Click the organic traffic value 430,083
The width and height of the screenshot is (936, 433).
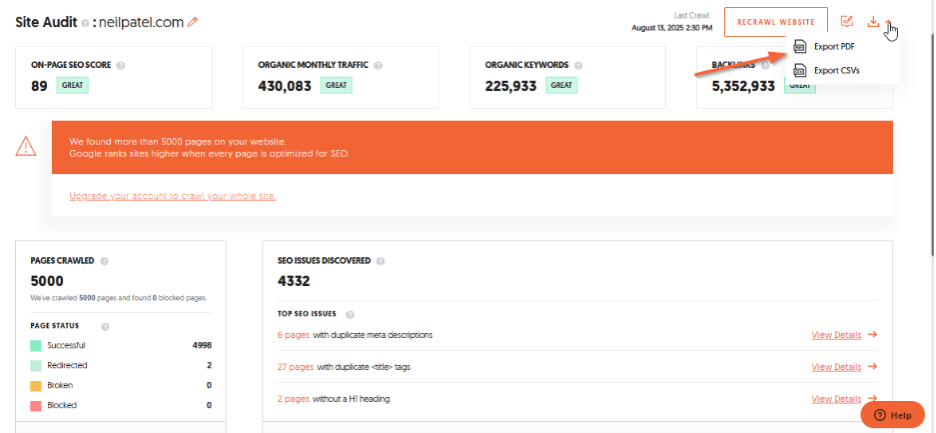[x=285, y=86]
